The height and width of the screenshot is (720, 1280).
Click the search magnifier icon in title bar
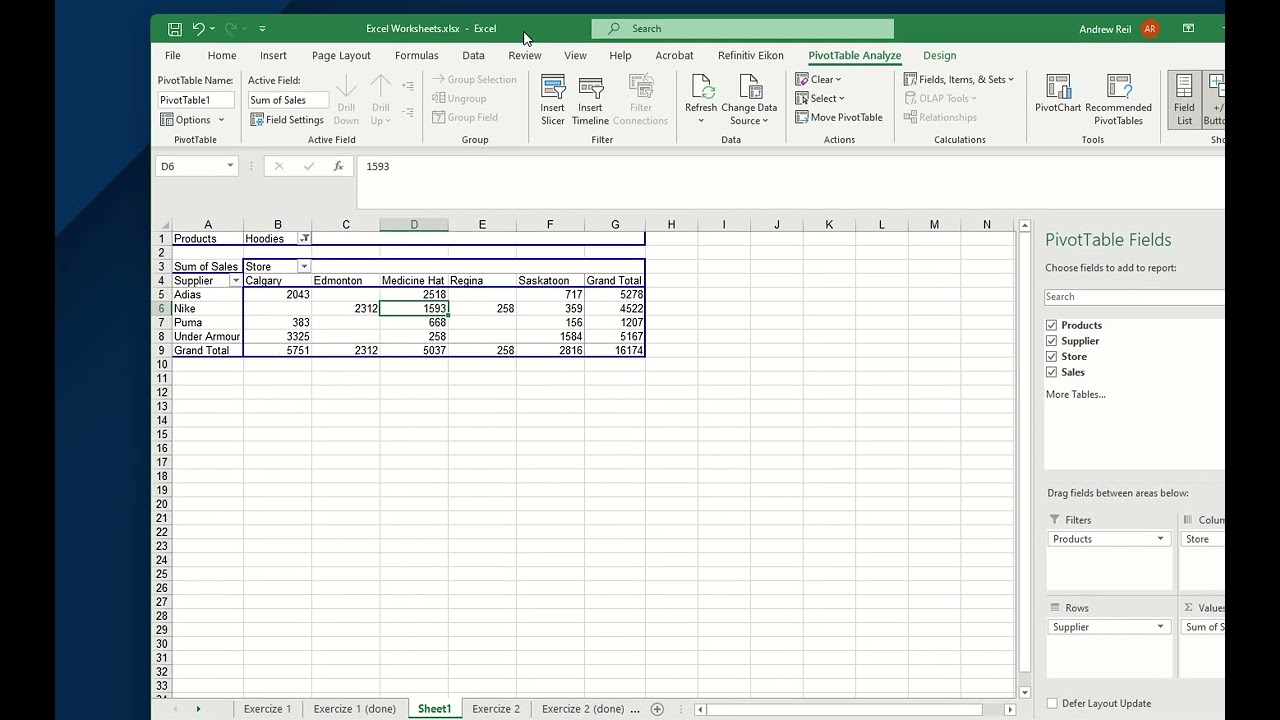[614, 29]
